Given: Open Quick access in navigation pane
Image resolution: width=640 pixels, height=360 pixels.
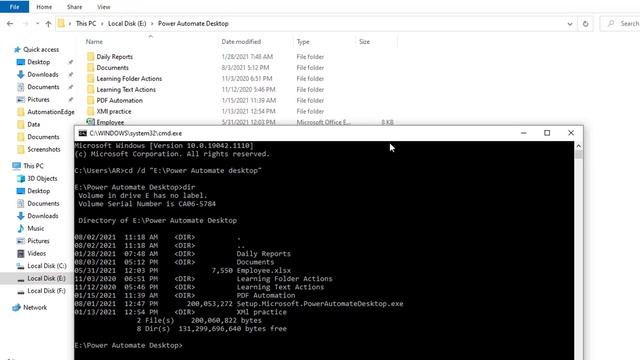Looking at the screenshot, I should point(41,49).
